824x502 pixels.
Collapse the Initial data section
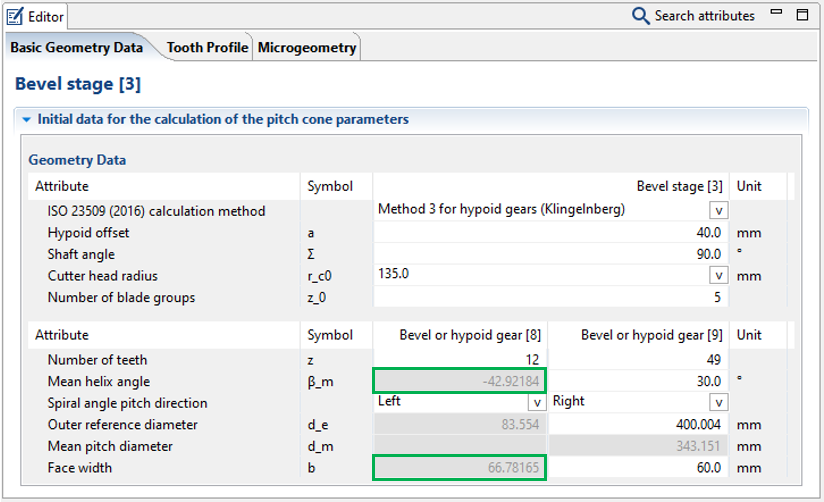pos(26,119)
